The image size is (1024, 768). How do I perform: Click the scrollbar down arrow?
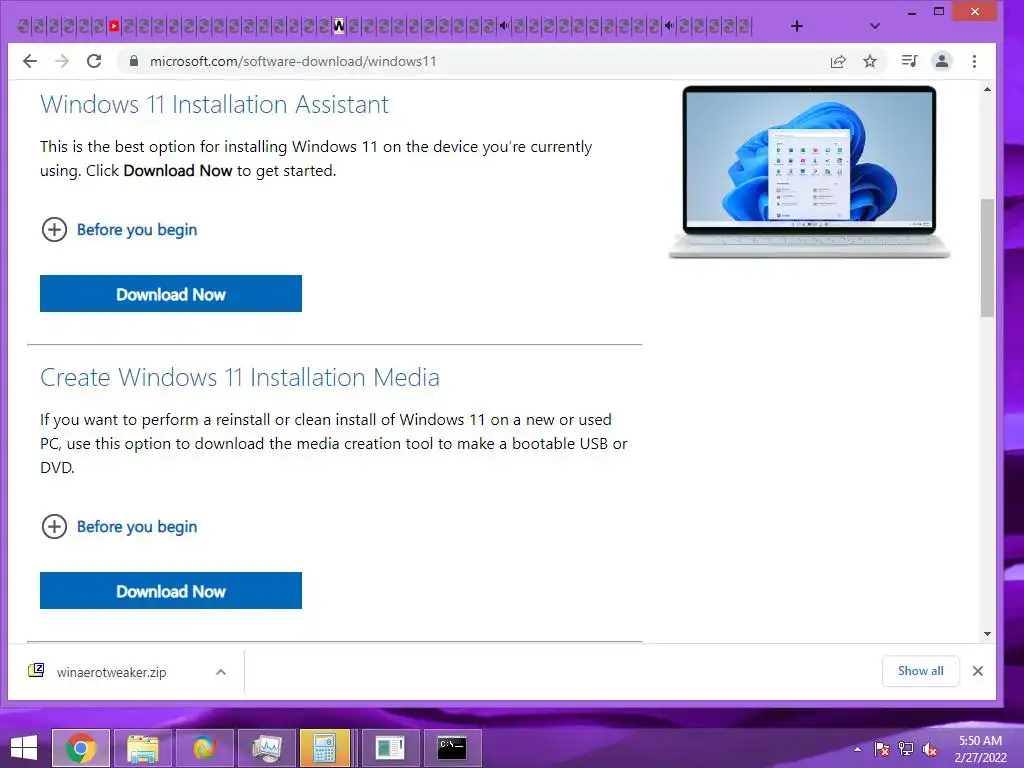[x=987, y=633]
